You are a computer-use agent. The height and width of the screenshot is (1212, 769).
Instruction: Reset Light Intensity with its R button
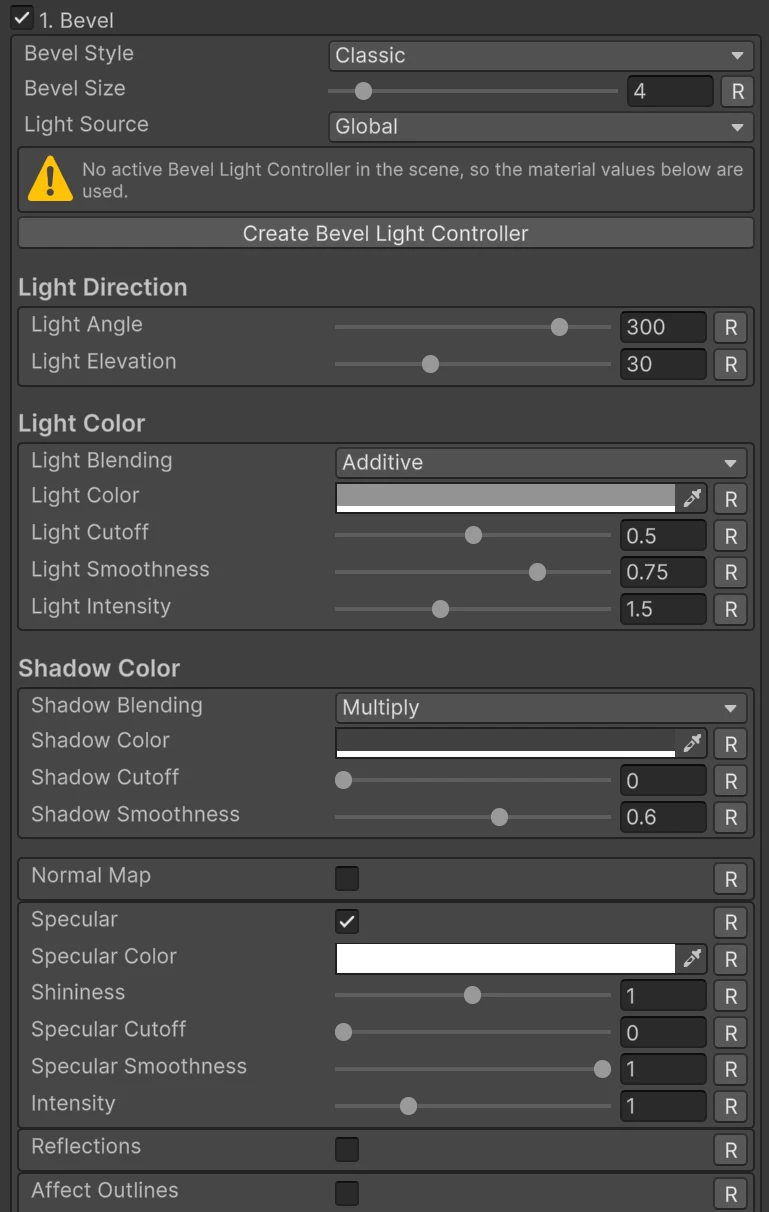[731, 610]
